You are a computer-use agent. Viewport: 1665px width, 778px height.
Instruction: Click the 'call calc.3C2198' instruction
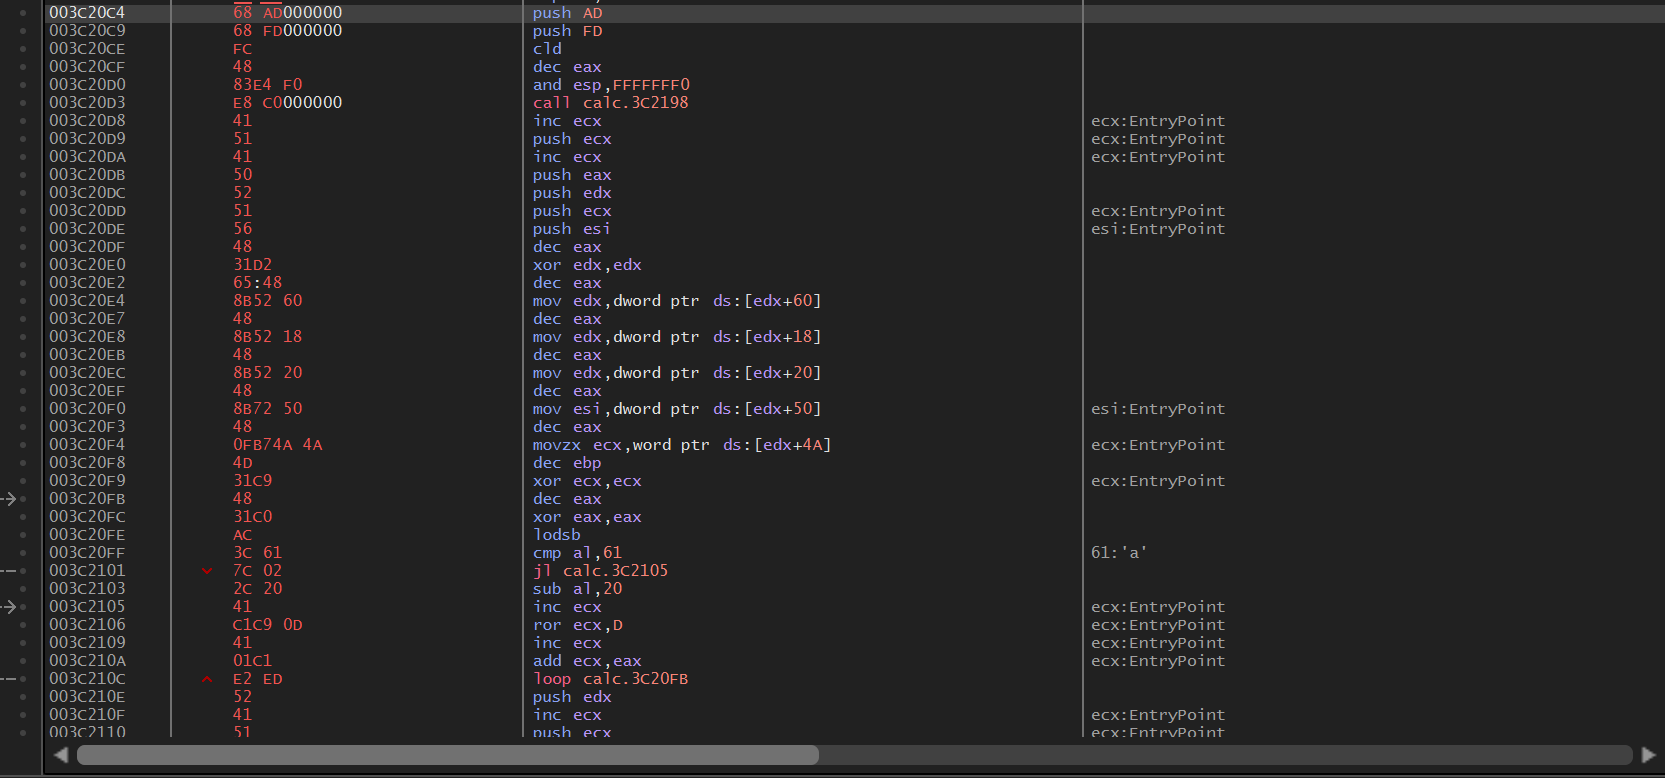pyautogui.click(x=610, y=103)
